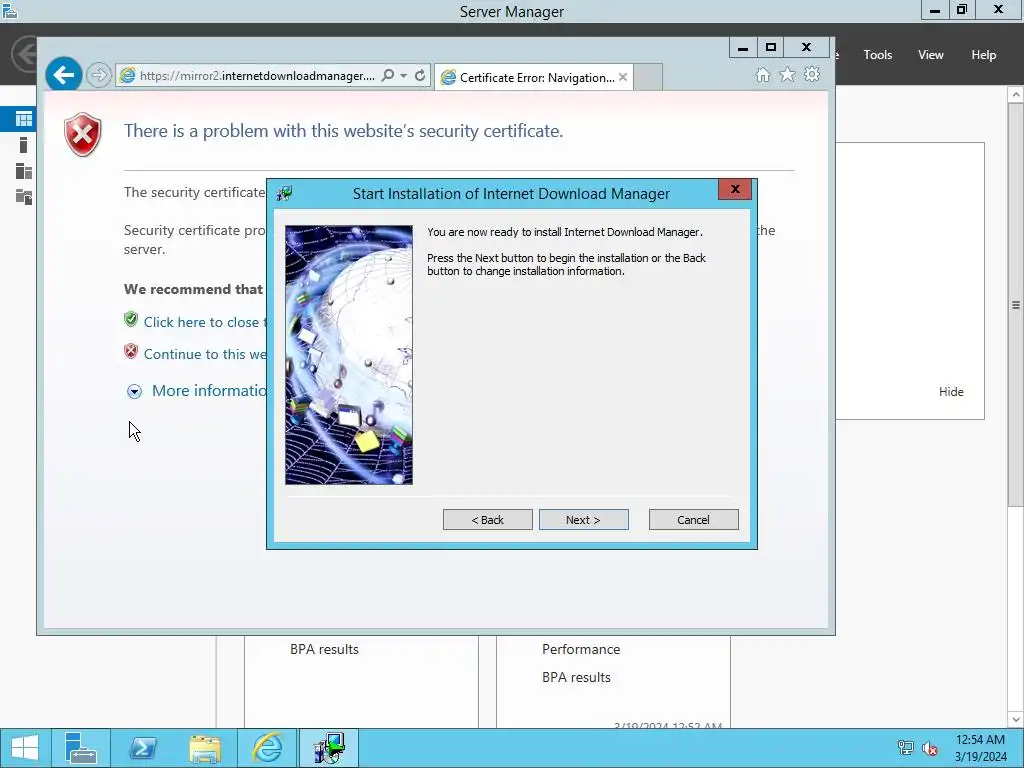Image resolution: width=1024 pixels, height=768 pixels.
Task: Click green shield icon beside close link
Action: click(x=131, y=319)
